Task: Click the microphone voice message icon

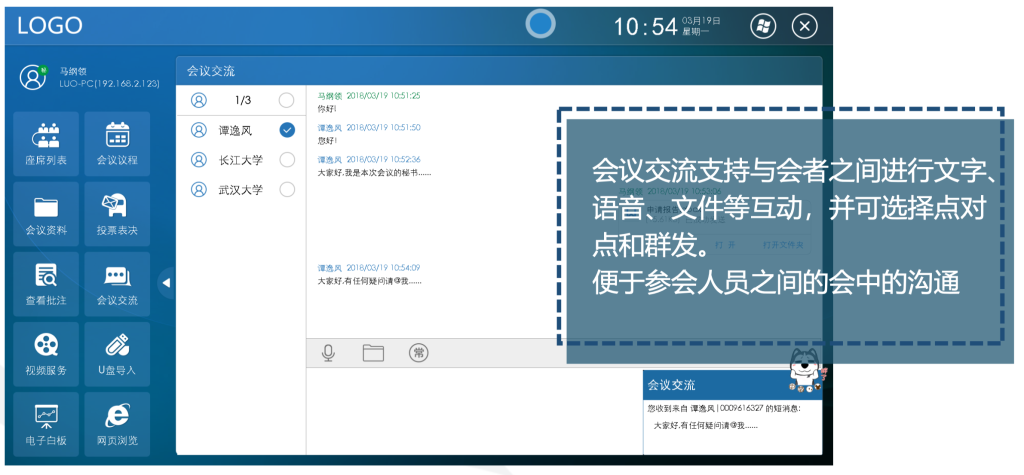Action: click(x=328, y=352)
